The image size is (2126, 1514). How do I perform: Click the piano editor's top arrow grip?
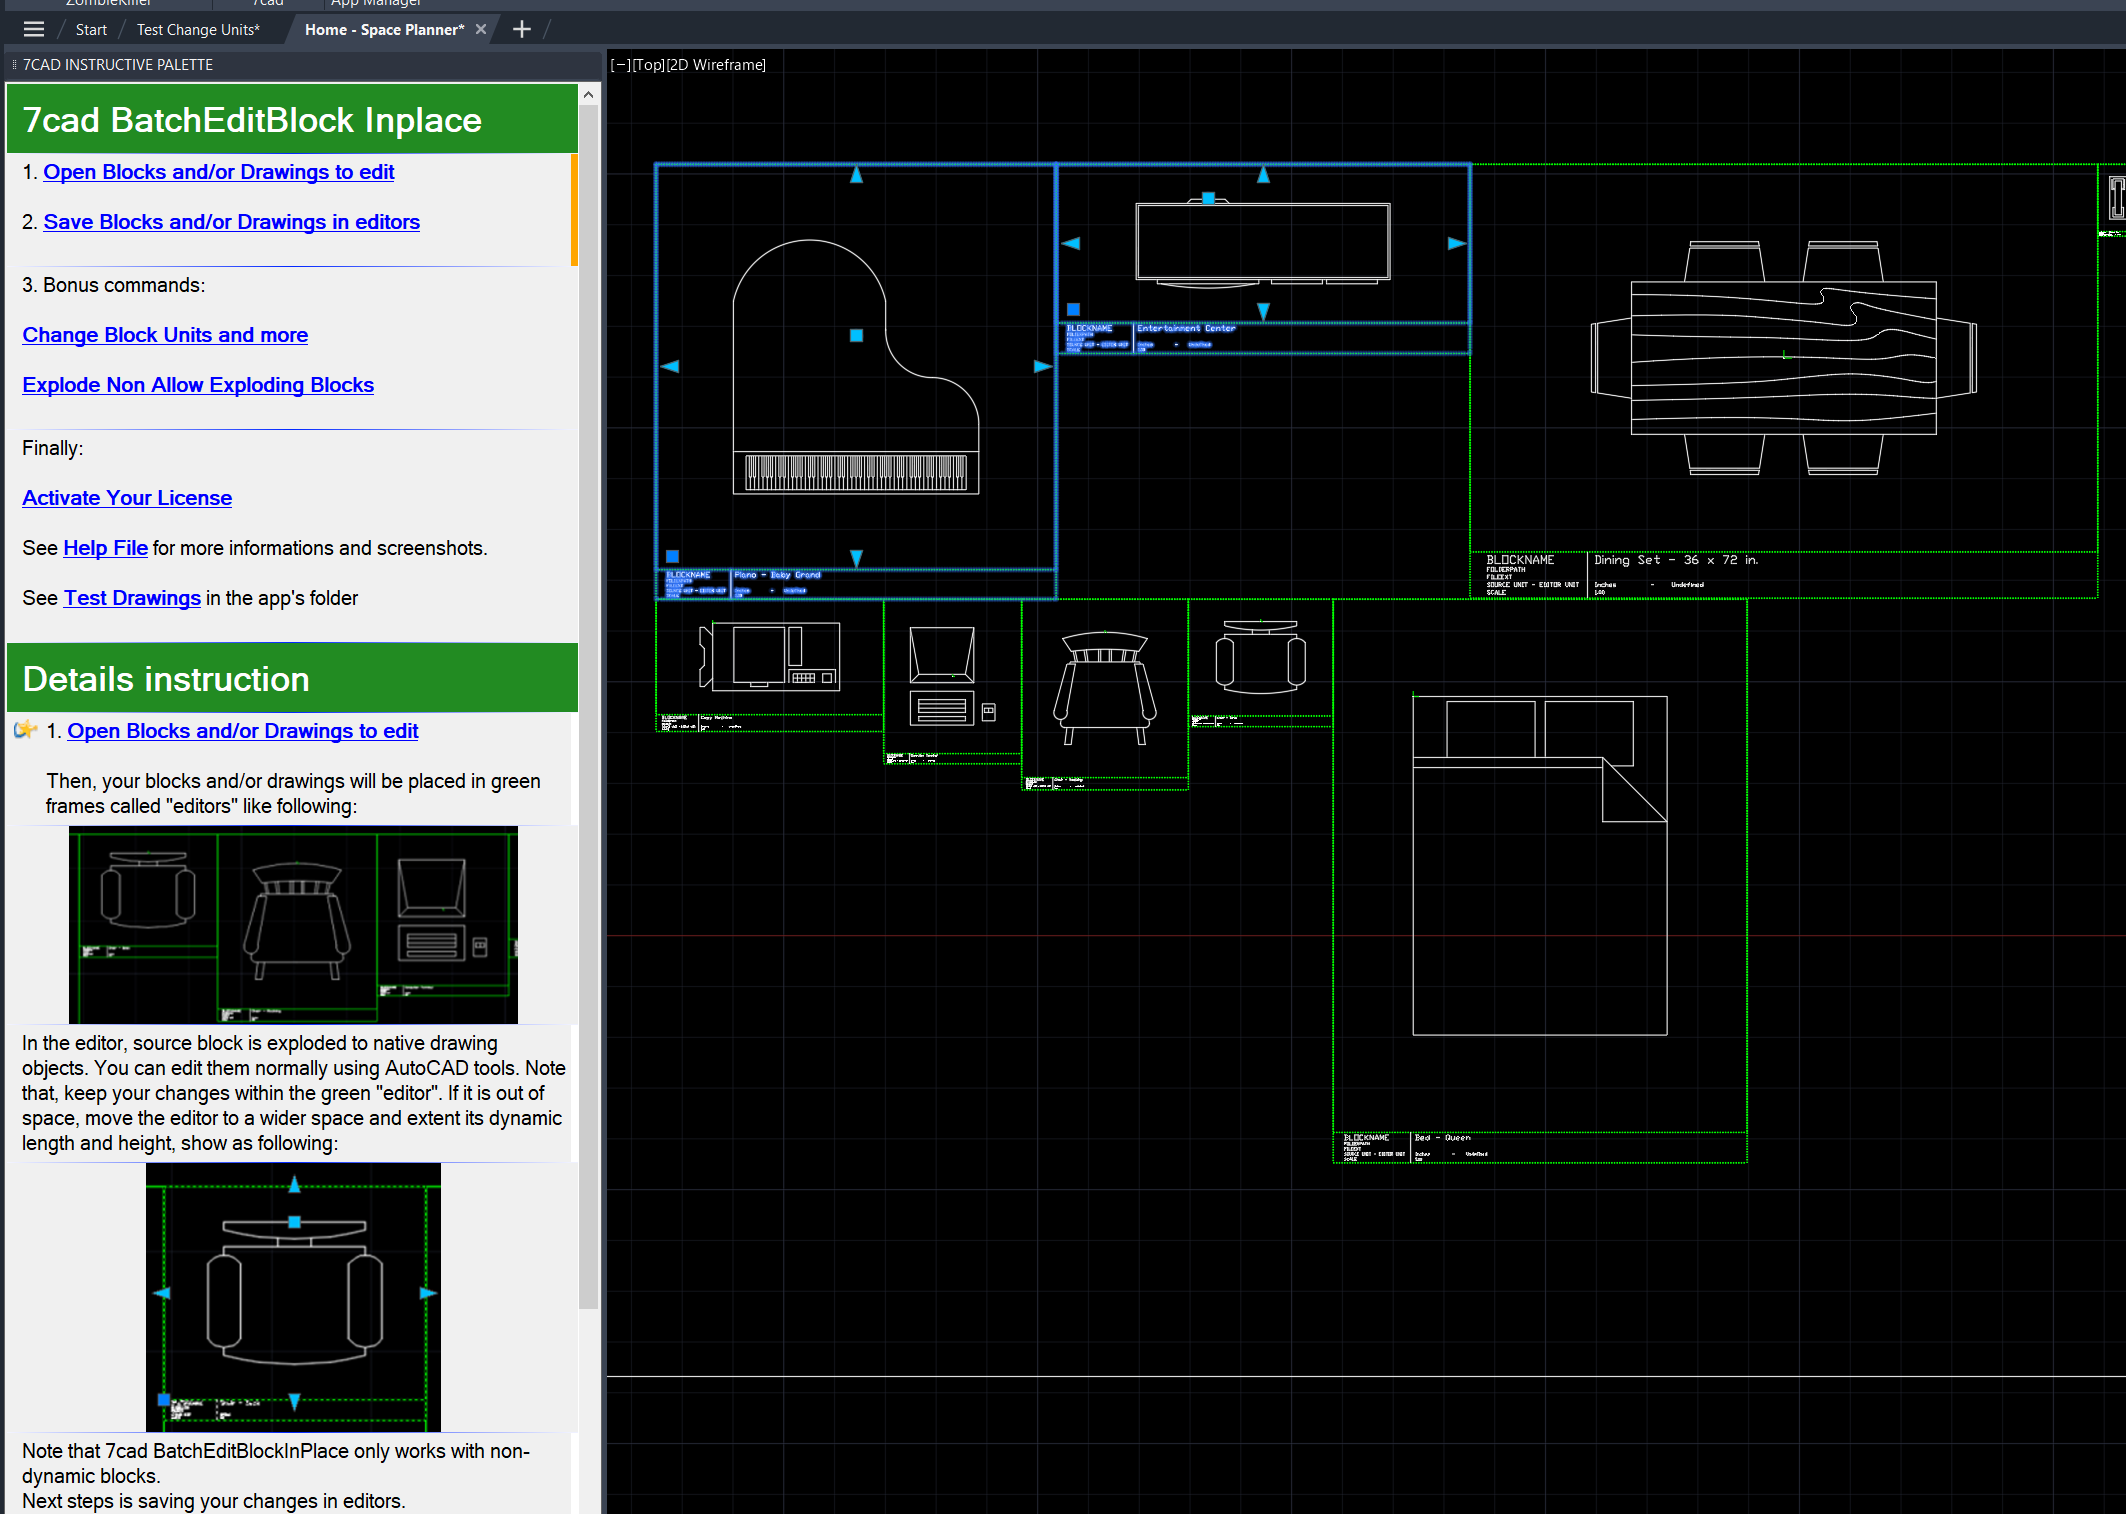coord(856,175)
